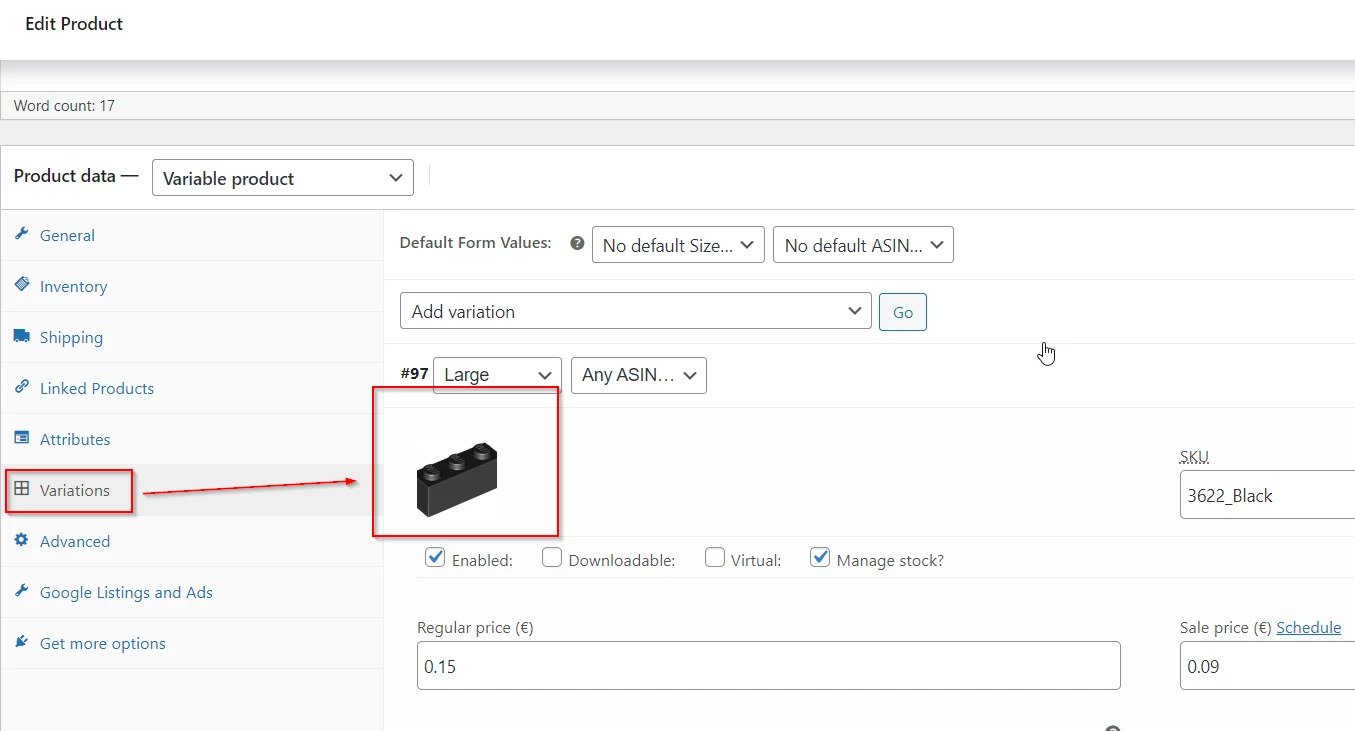The image size is (1355, 731).
Task: Select the Get more options tab
Action: pos(102,643)
